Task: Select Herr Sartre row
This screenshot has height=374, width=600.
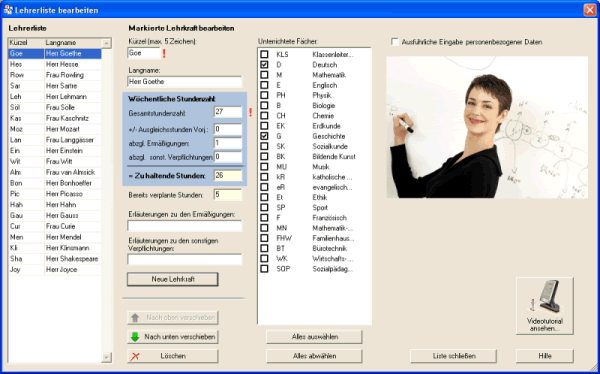Action: coord(55,86)
